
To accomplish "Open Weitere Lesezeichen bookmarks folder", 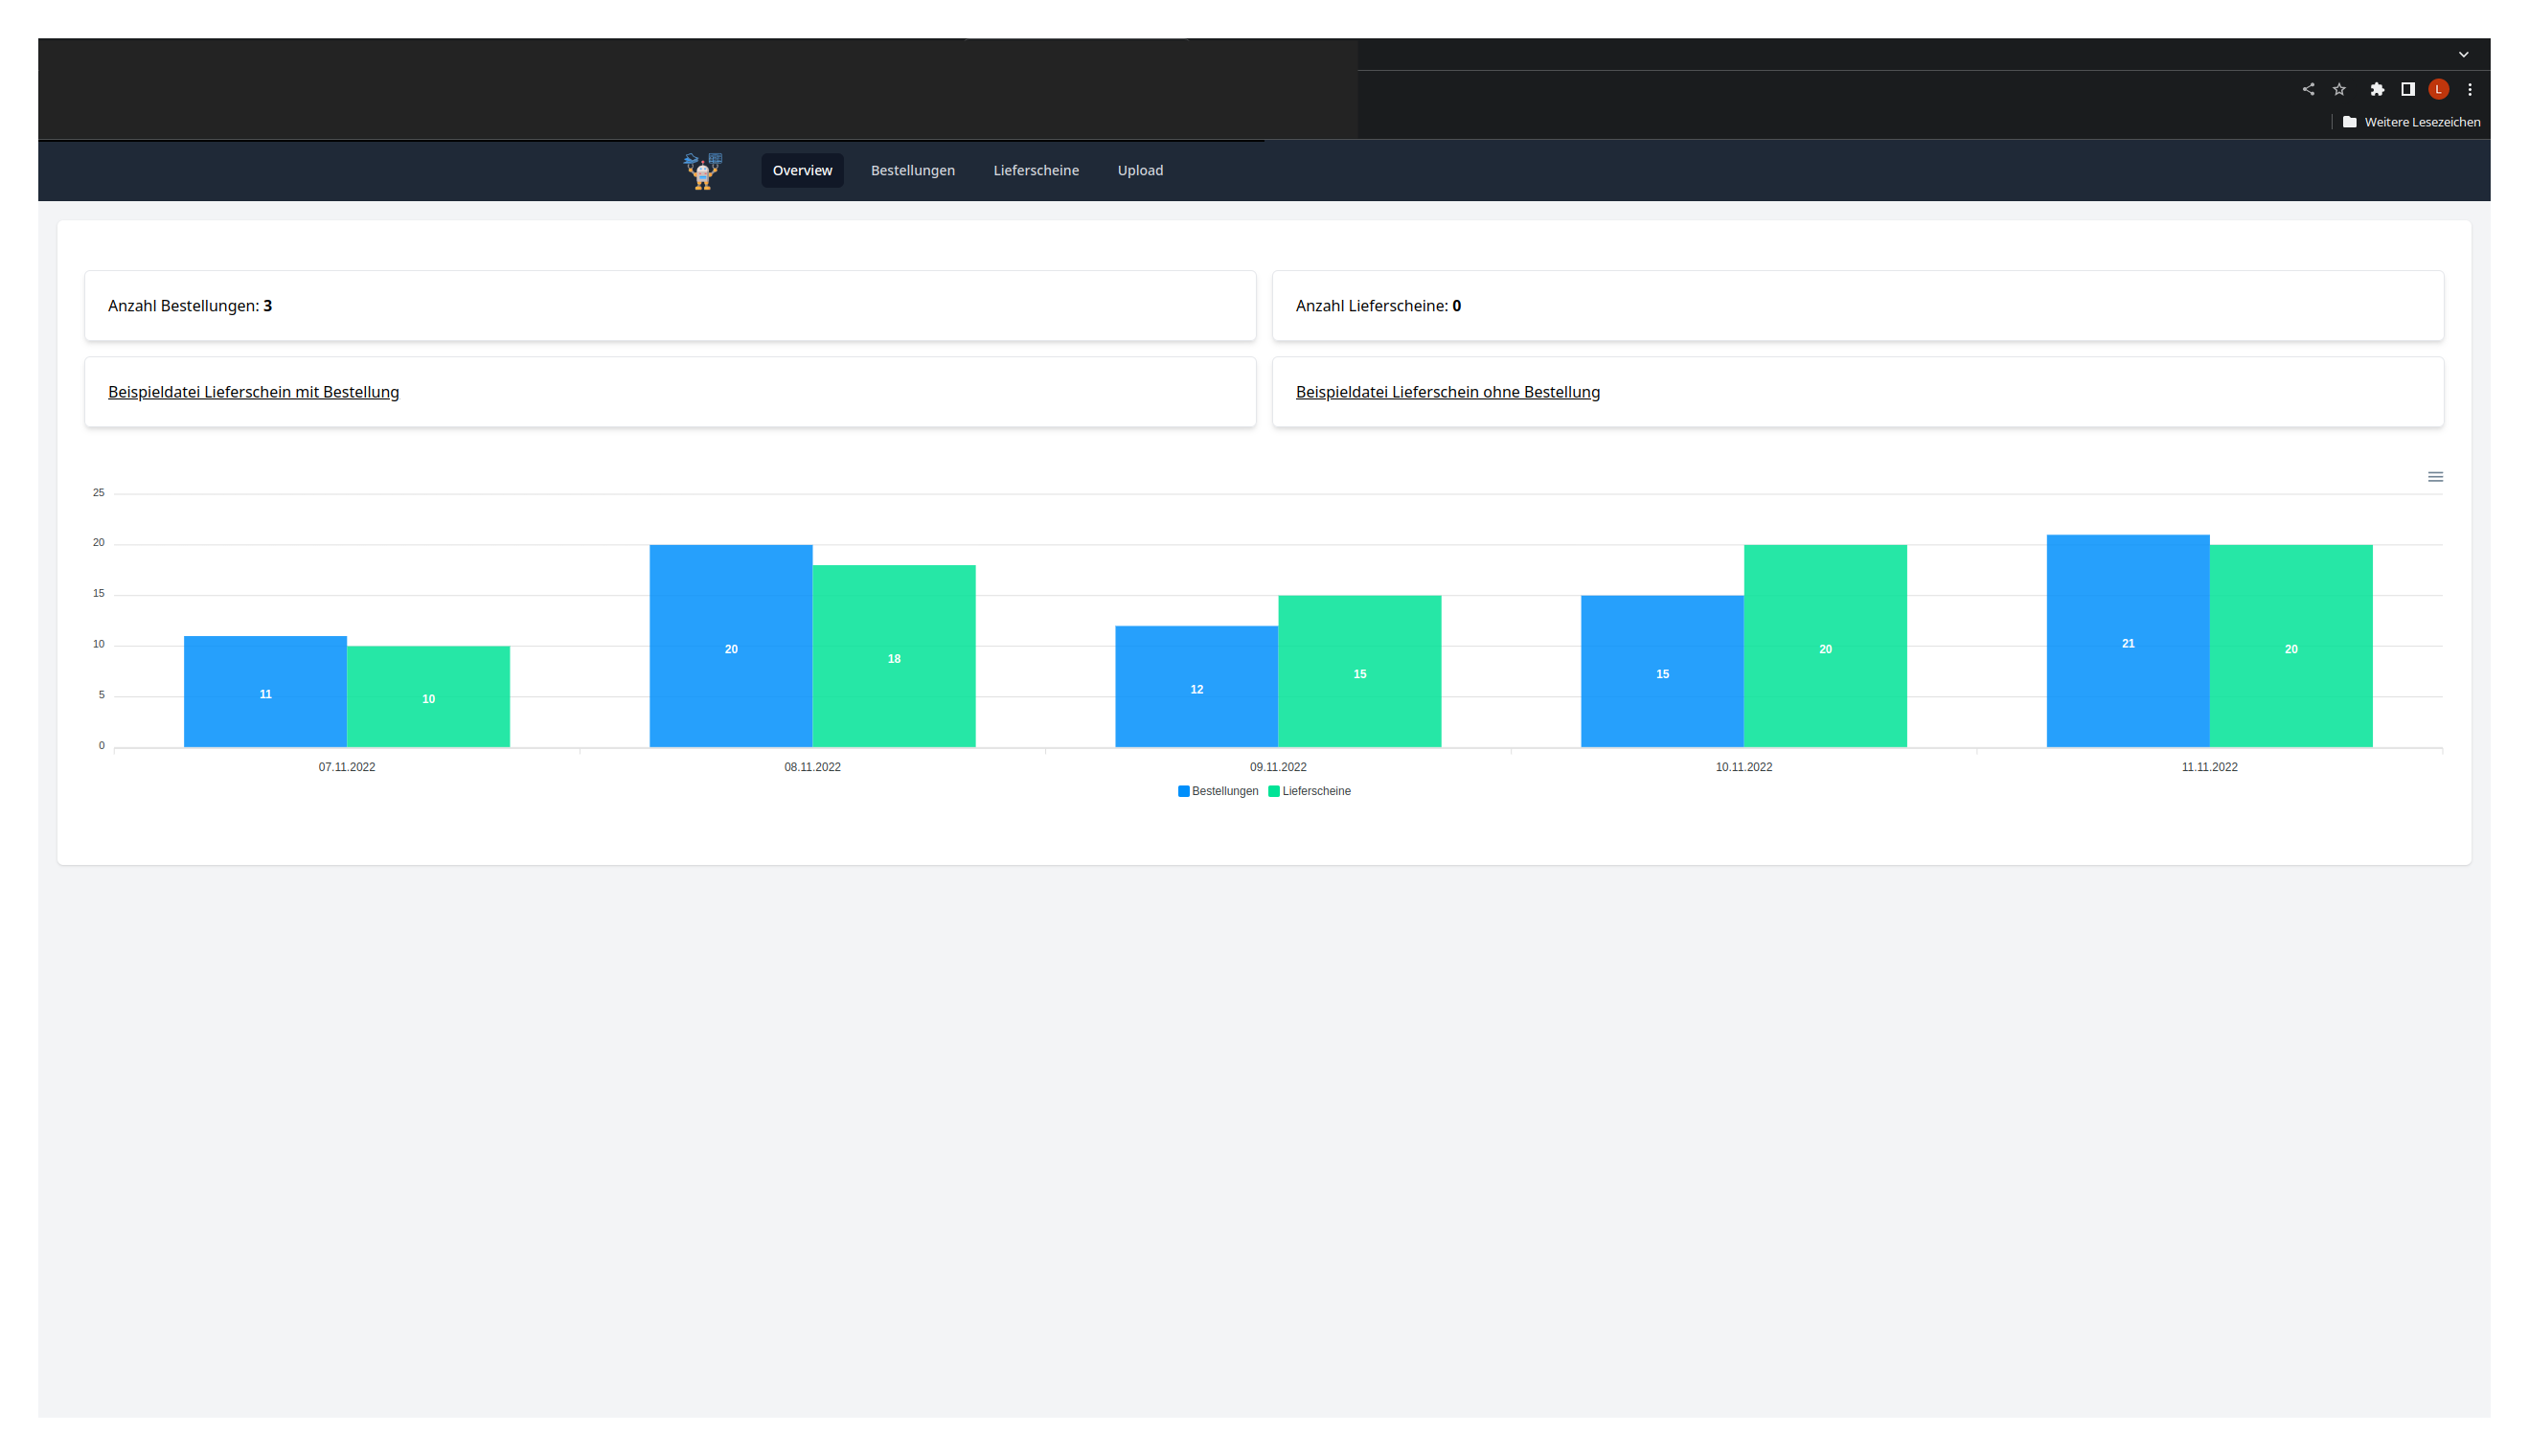I will click(2411, 122).
